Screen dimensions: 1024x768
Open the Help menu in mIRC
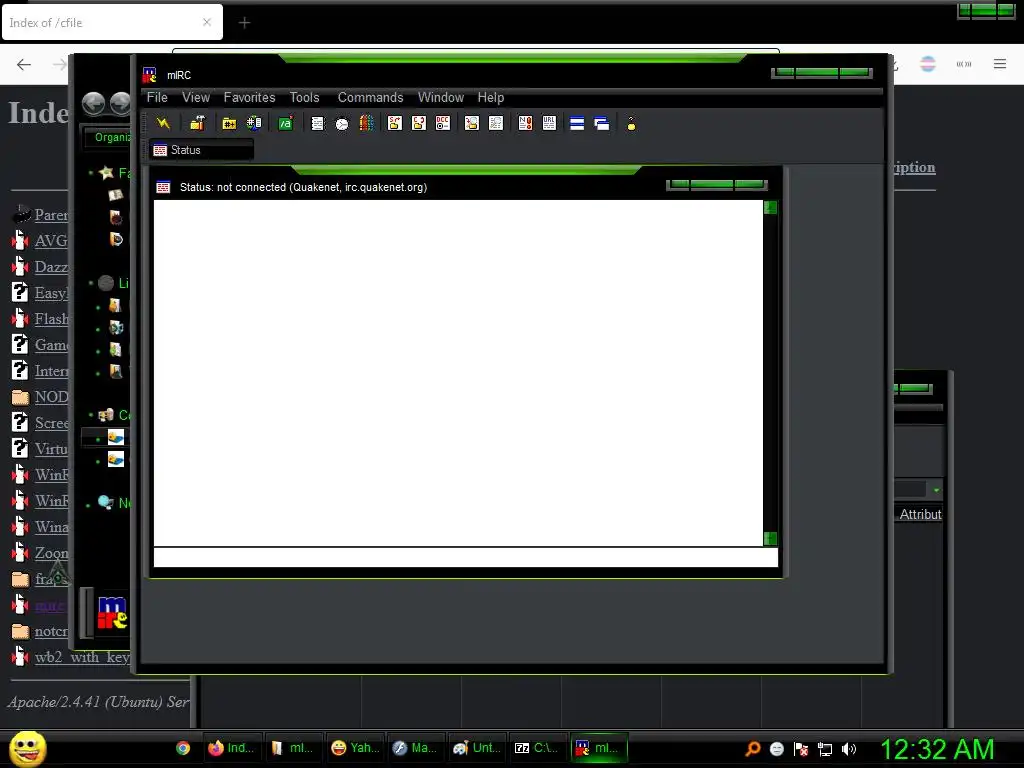490,97
